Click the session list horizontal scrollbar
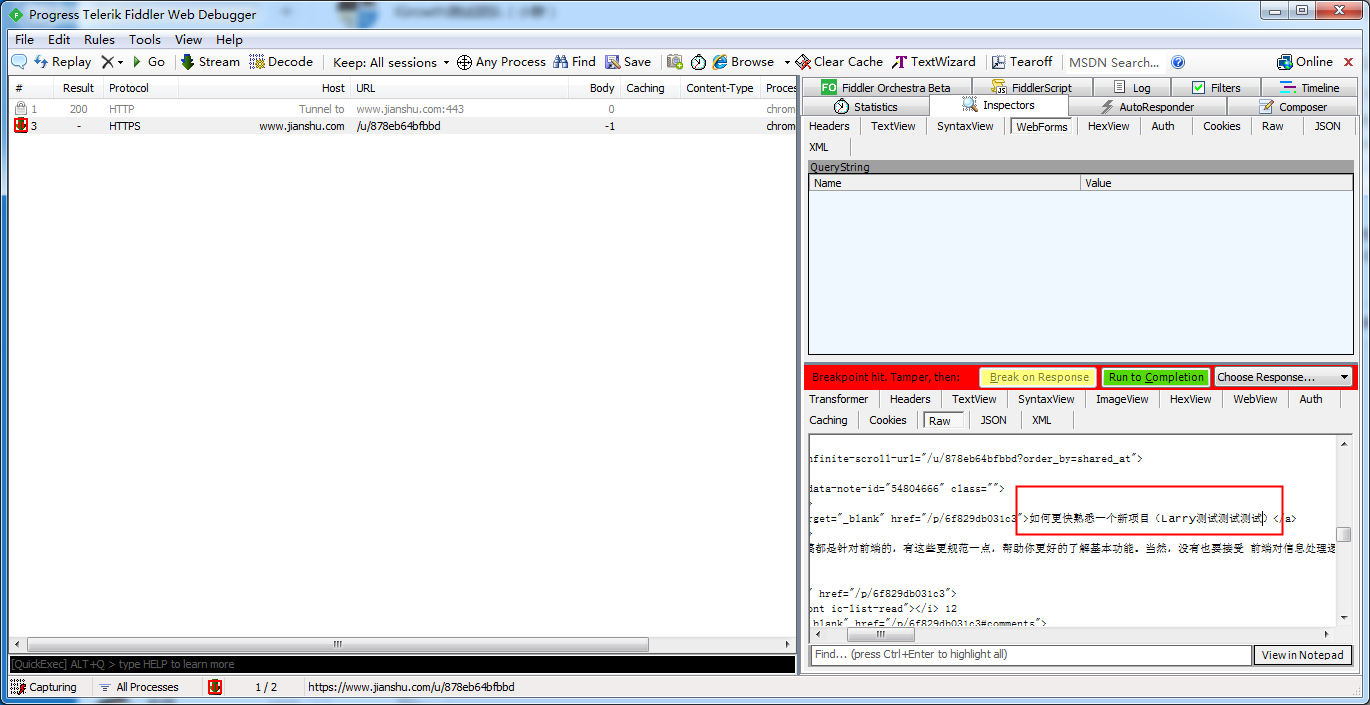 tap(338, 645)
